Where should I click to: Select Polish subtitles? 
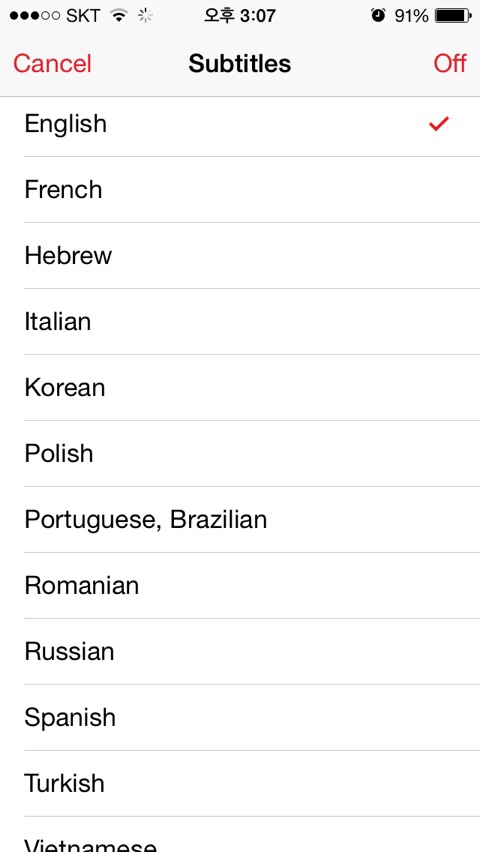coord(240,454)
